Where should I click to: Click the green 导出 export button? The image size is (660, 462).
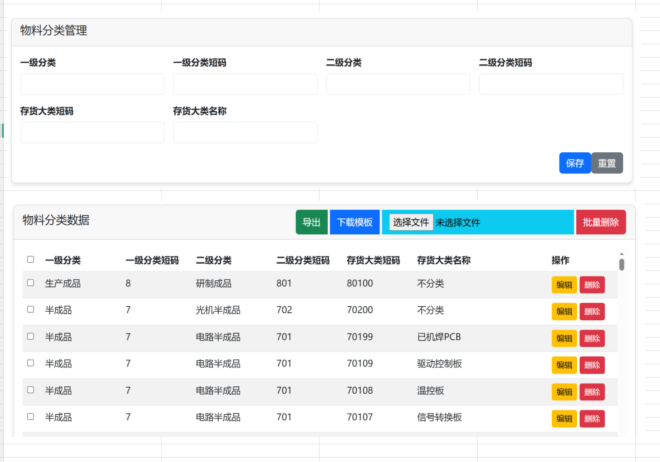tap(311, 222)
